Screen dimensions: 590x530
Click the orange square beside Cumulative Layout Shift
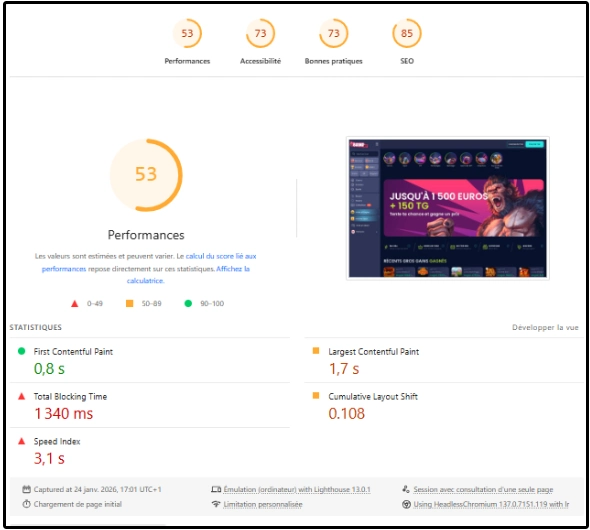click(x=316, y=395)
